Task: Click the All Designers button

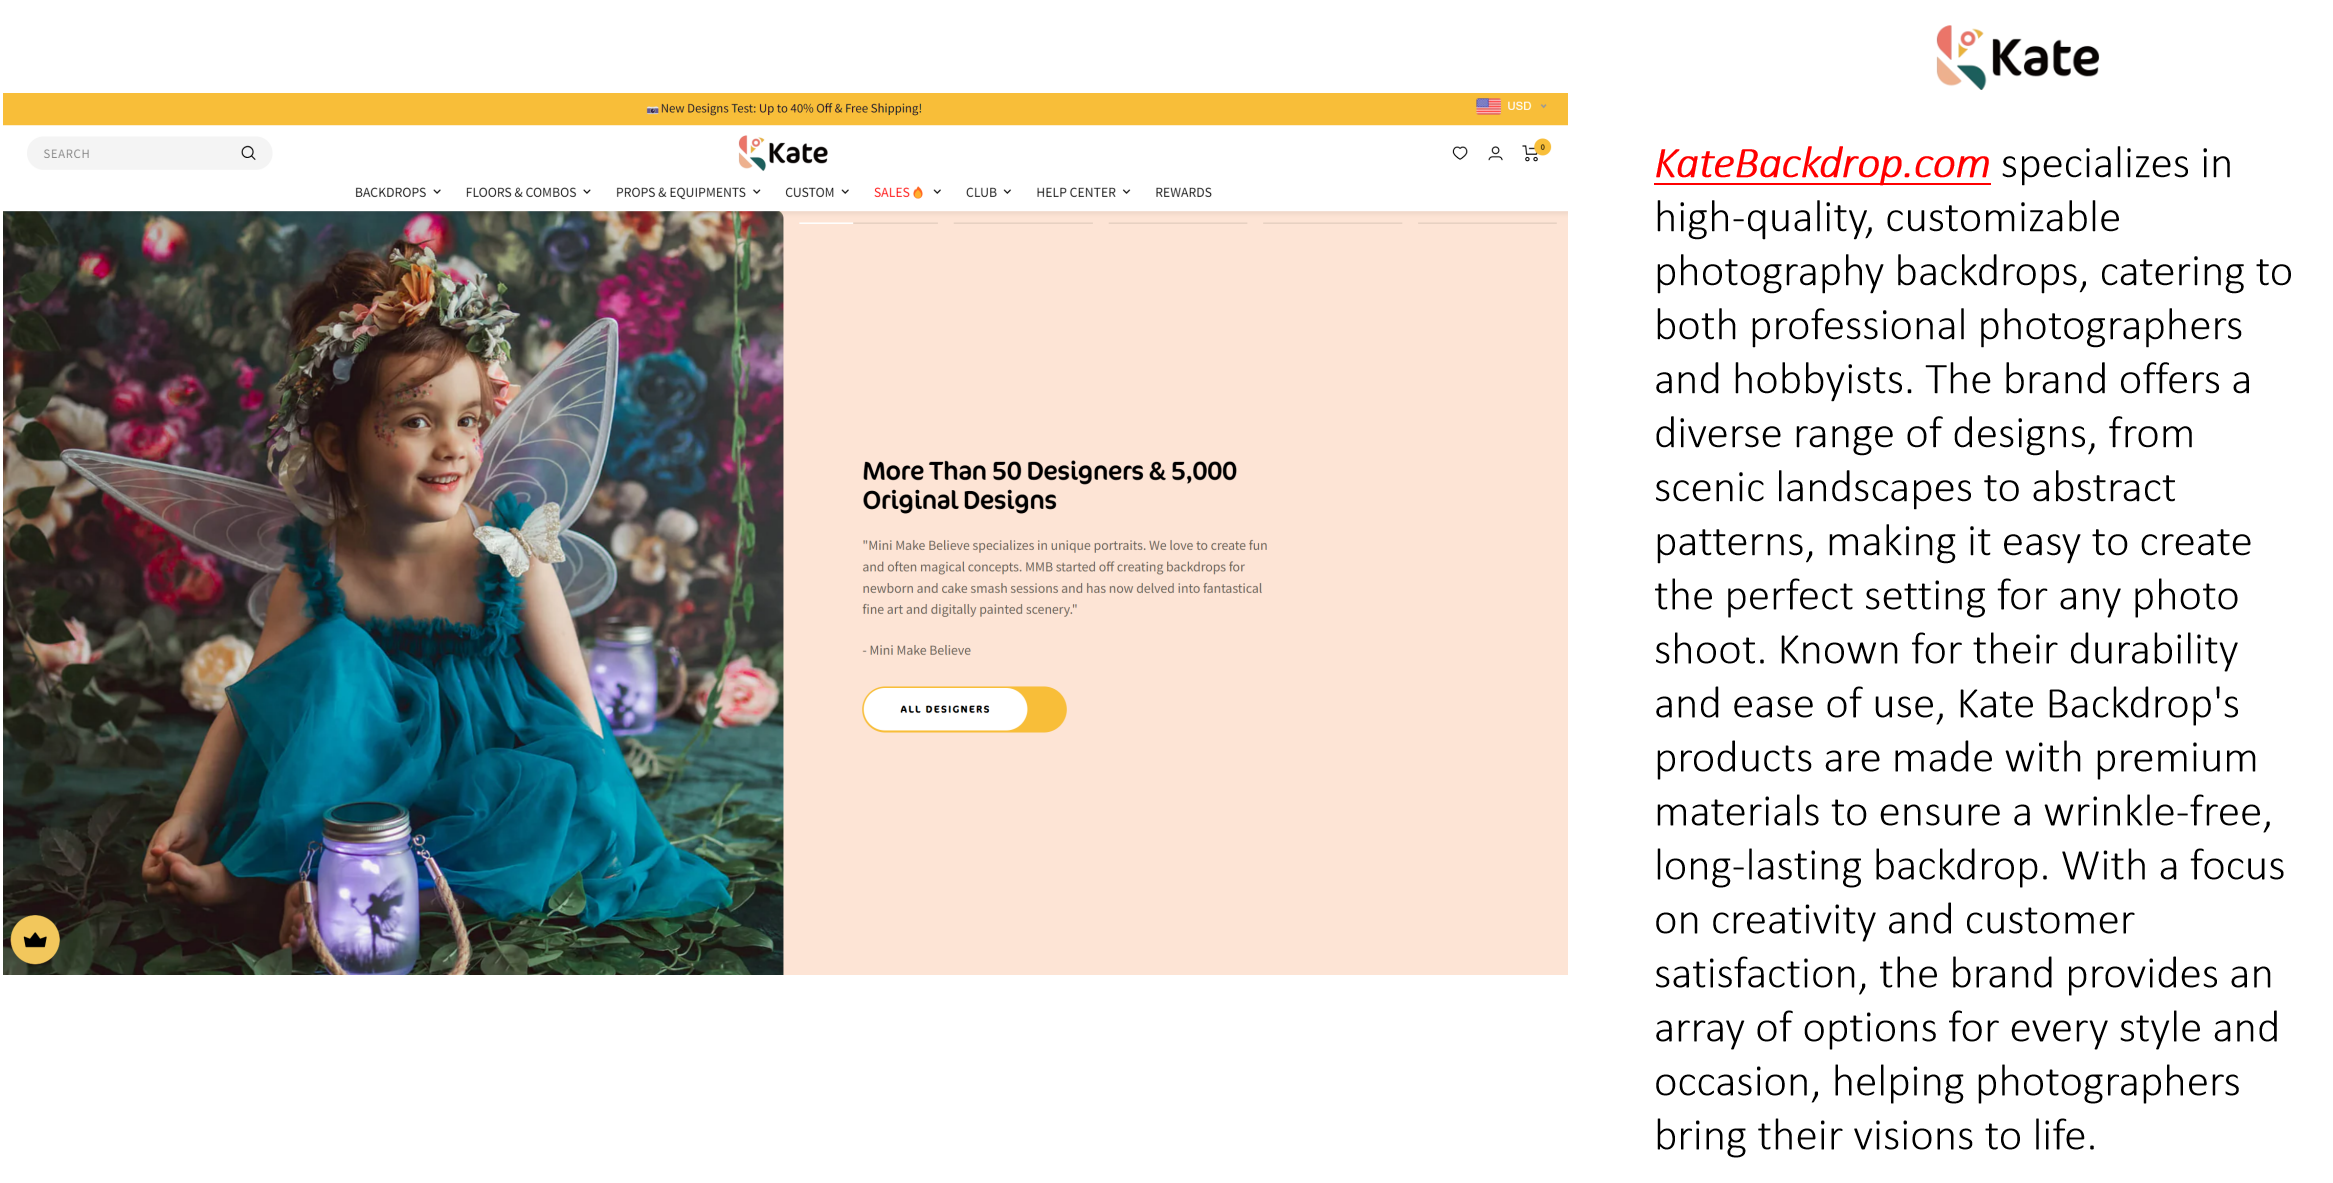Action: pos(945,709)
